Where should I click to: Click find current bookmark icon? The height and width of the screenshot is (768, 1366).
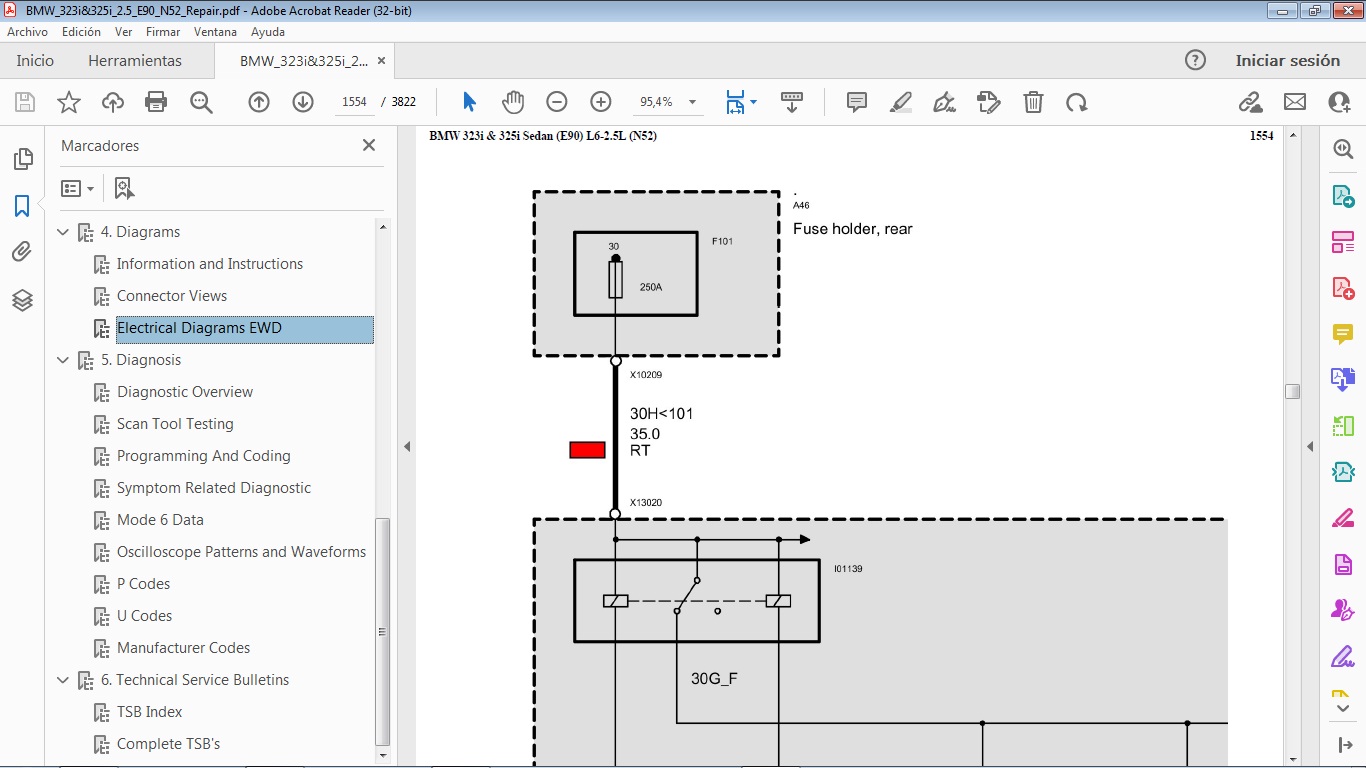pos(124,188)
